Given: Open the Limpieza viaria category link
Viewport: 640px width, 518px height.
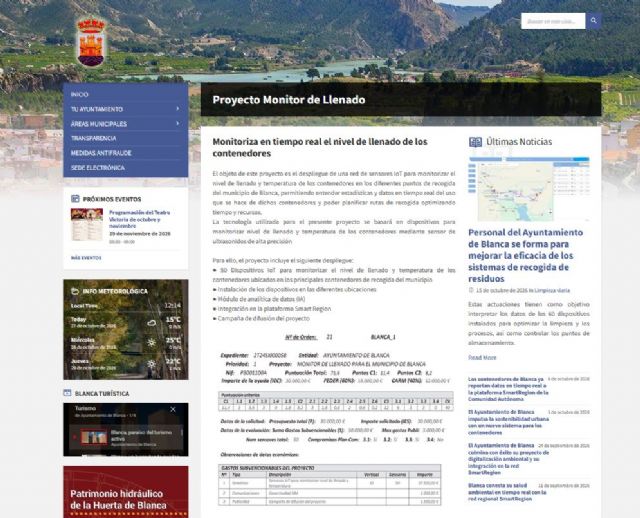Looking at the screenshot, I should pyautogui.click(x=552, y=291).
